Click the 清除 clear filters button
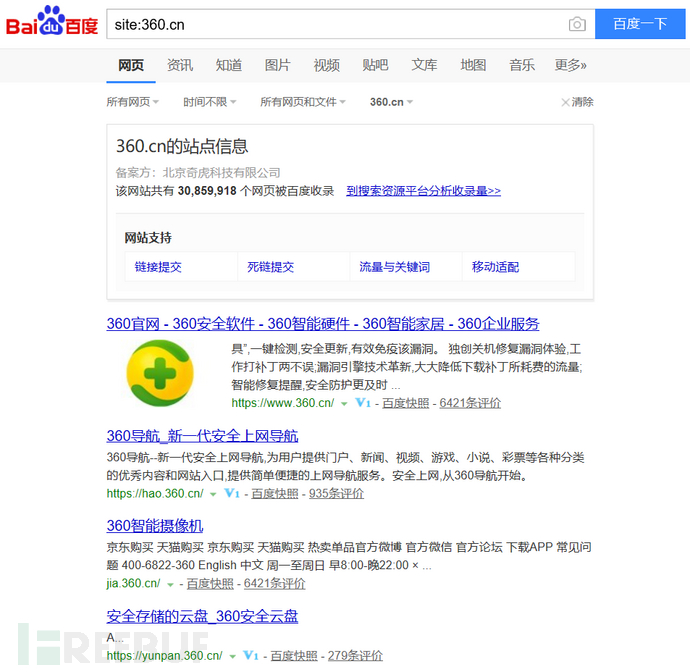 [577, 102]
